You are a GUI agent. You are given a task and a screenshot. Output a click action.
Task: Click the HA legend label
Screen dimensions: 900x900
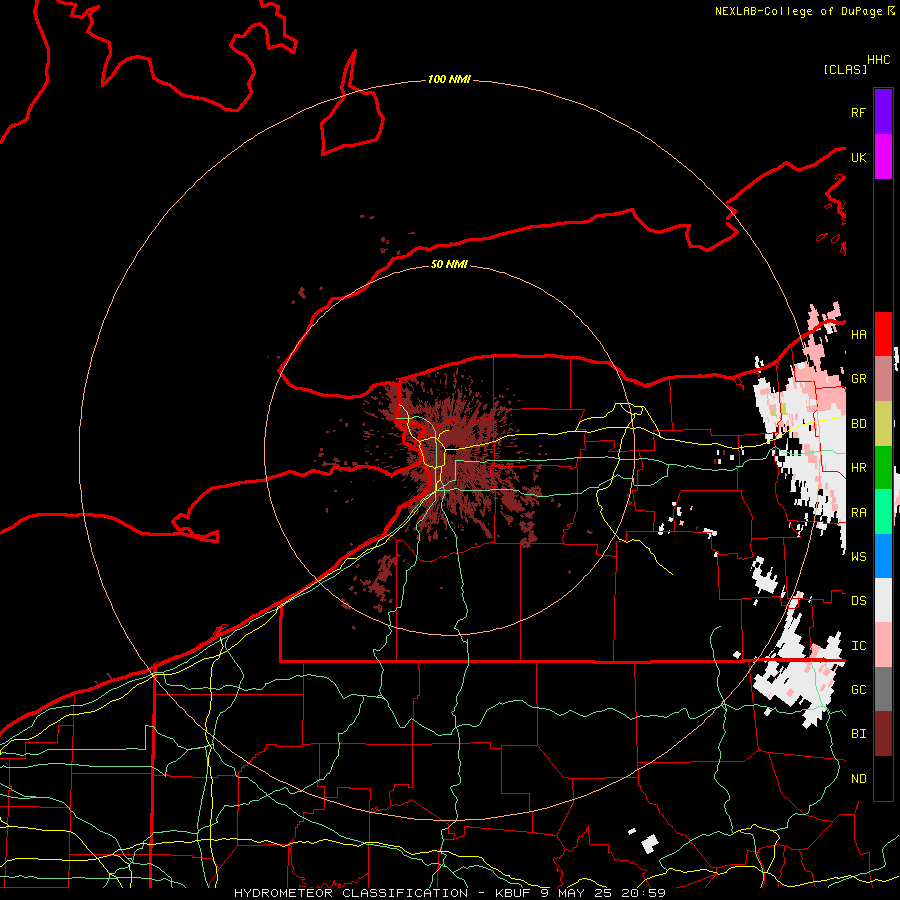click(x=858, y=335)
